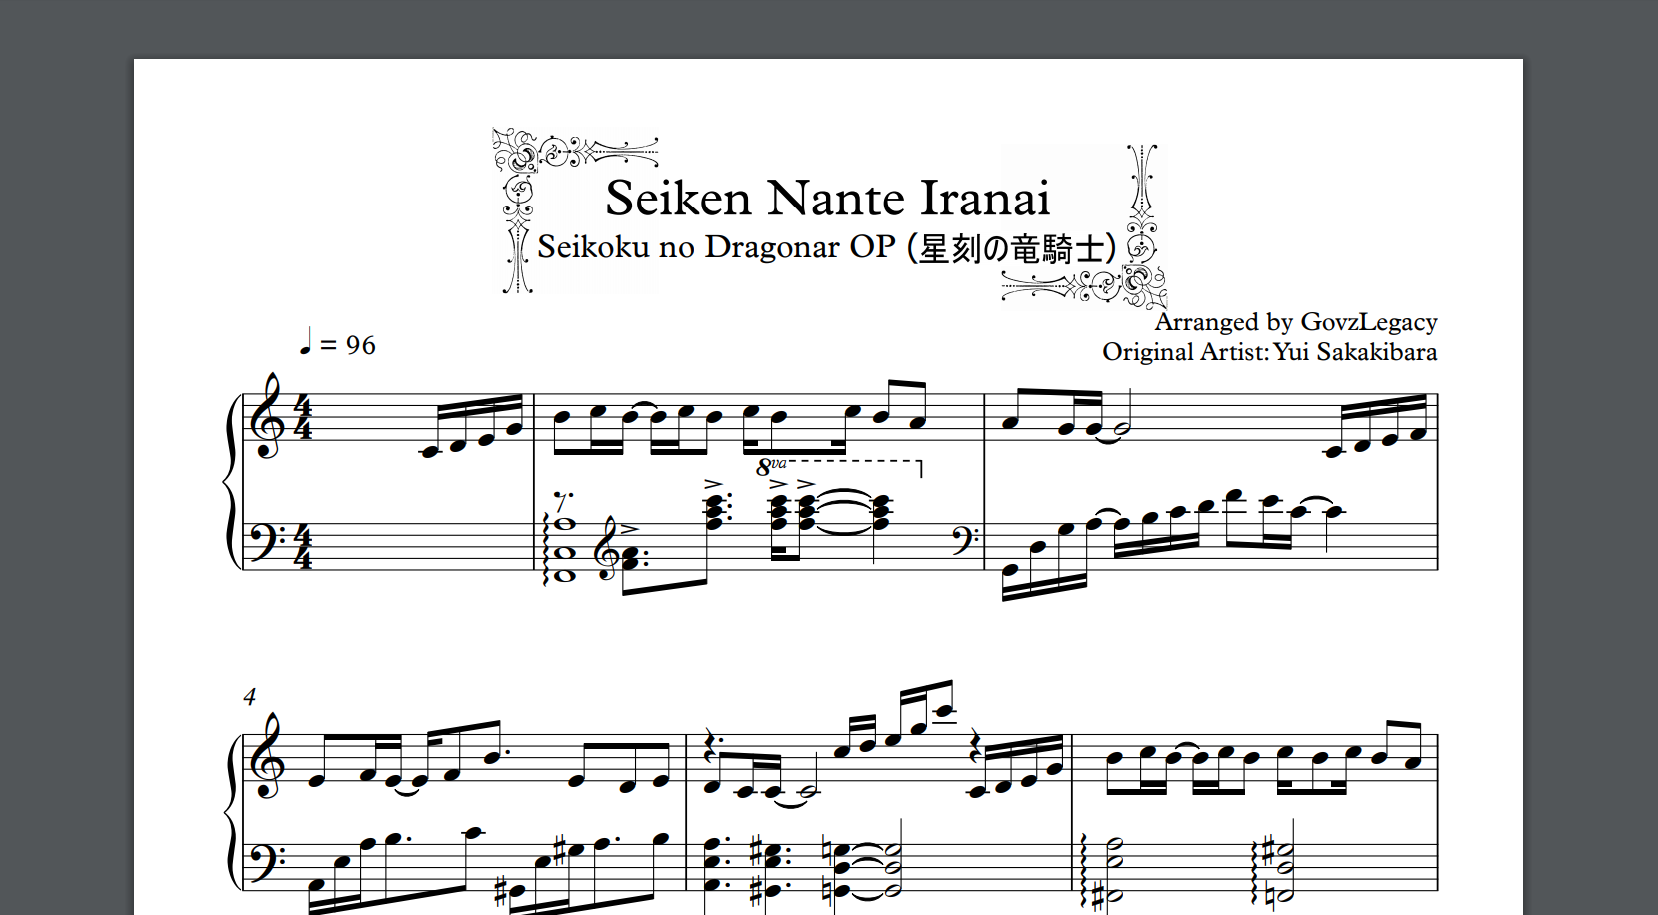Click the eighth rest above the rolled chord
The width and height of the screenshot is (1658, 915).
point(564,502)
